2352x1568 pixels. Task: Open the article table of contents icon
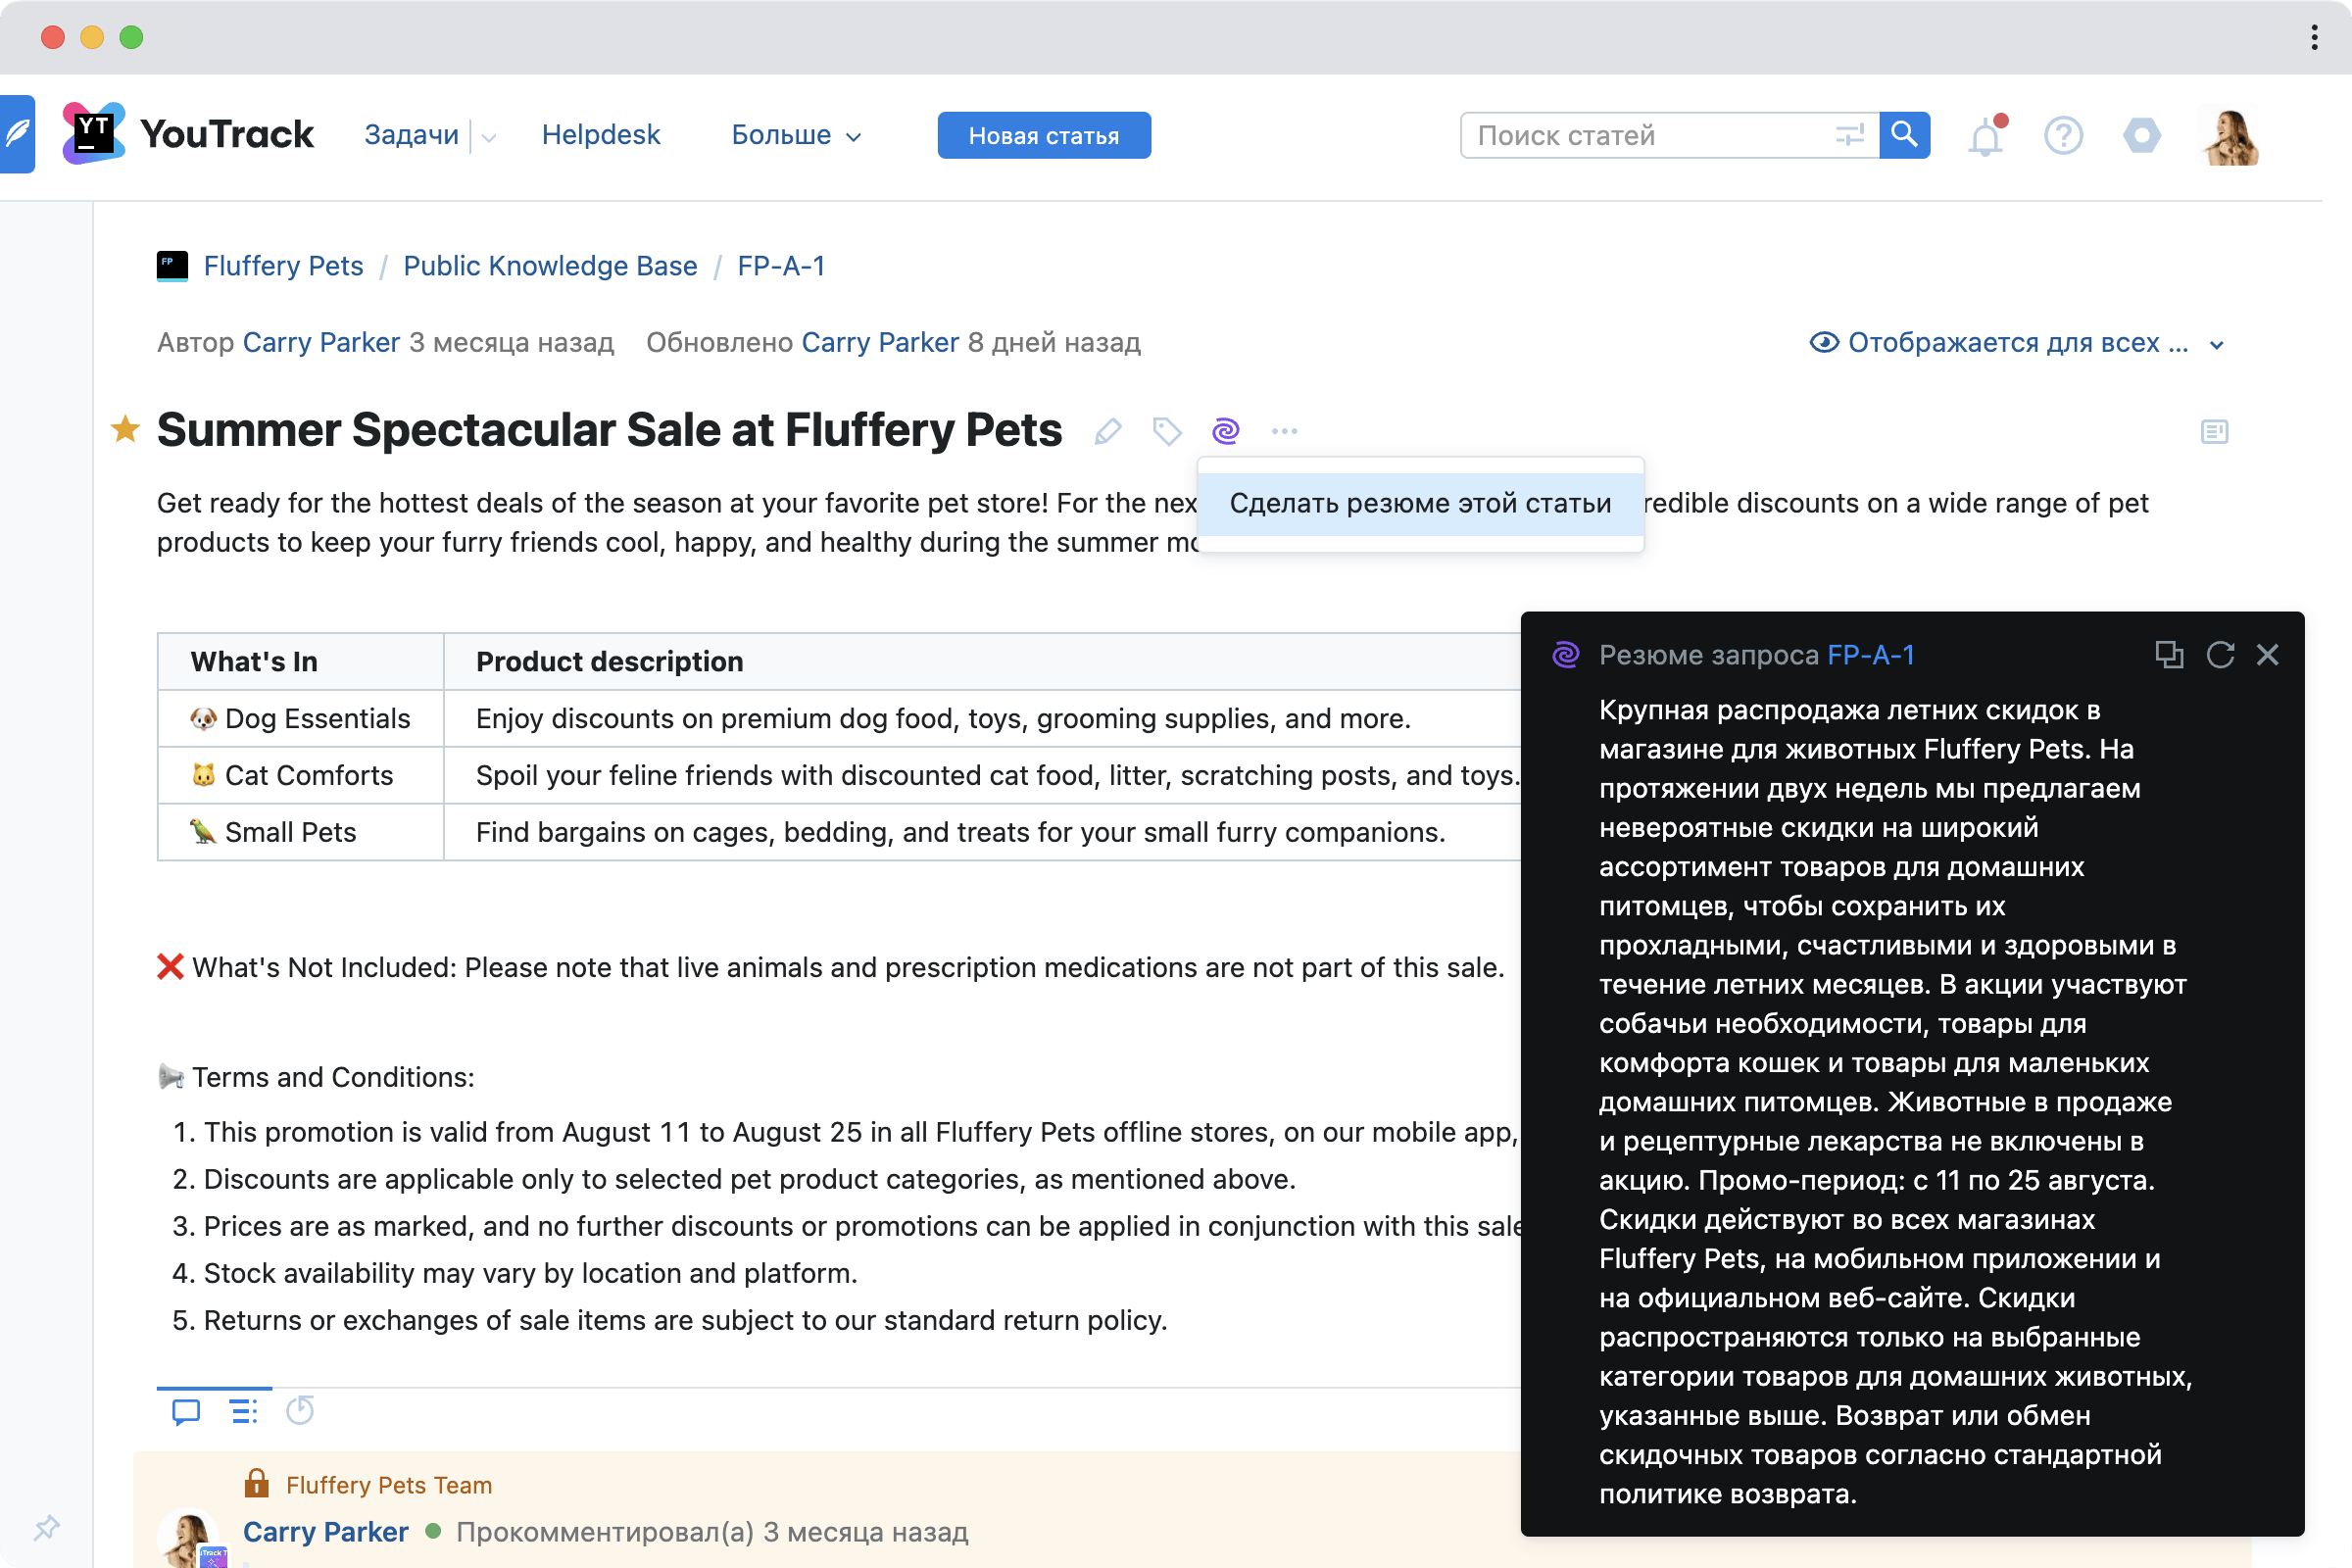coord(2214,431)
